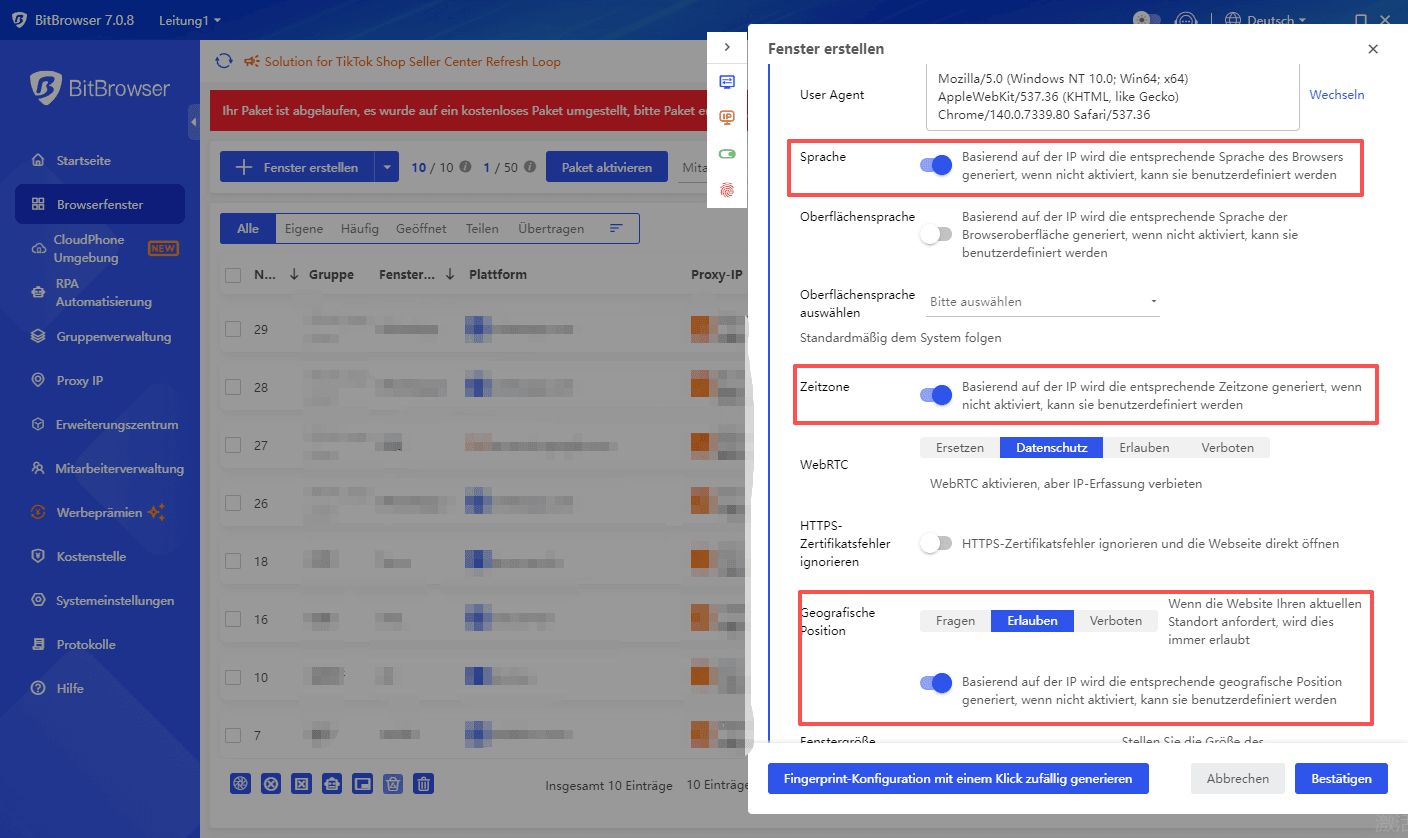Click the blue monitor settings icon in side strip
The width and height of the screenshot is (1408, 838).
point(727,82)
